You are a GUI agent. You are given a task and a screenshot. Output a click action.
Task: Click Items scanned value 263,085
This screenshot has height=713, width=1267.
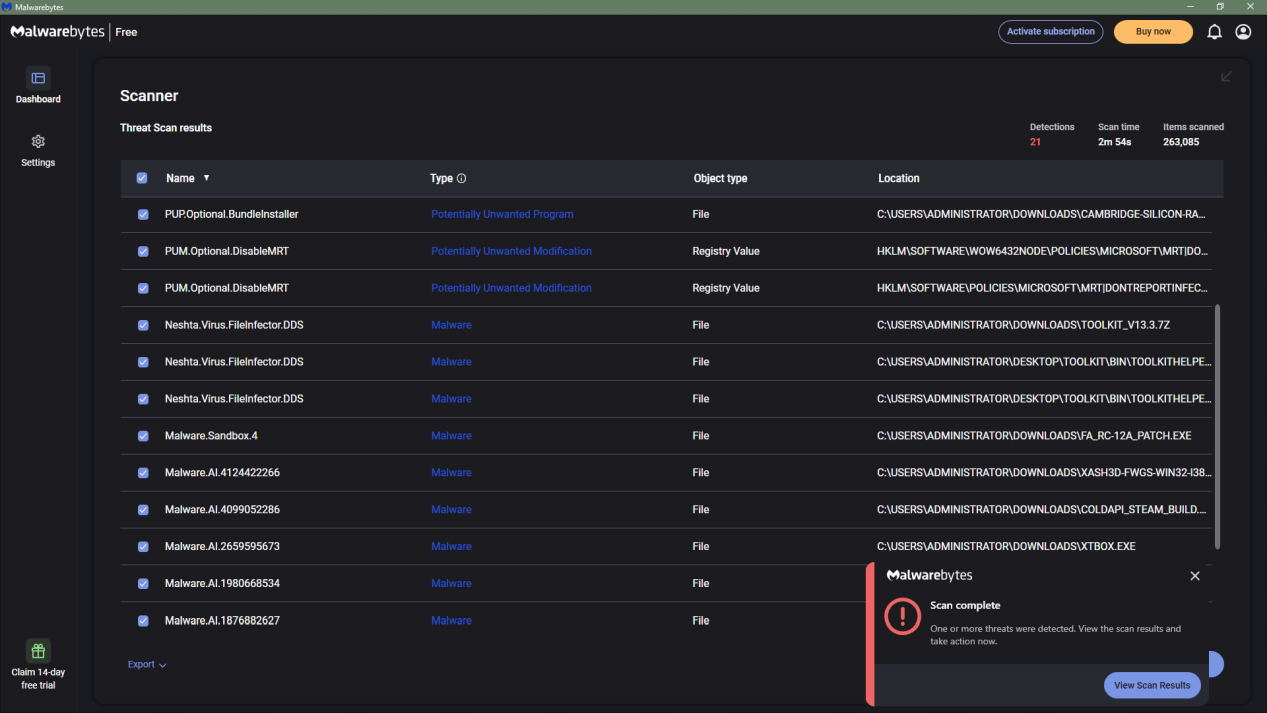coord(1181,142)
